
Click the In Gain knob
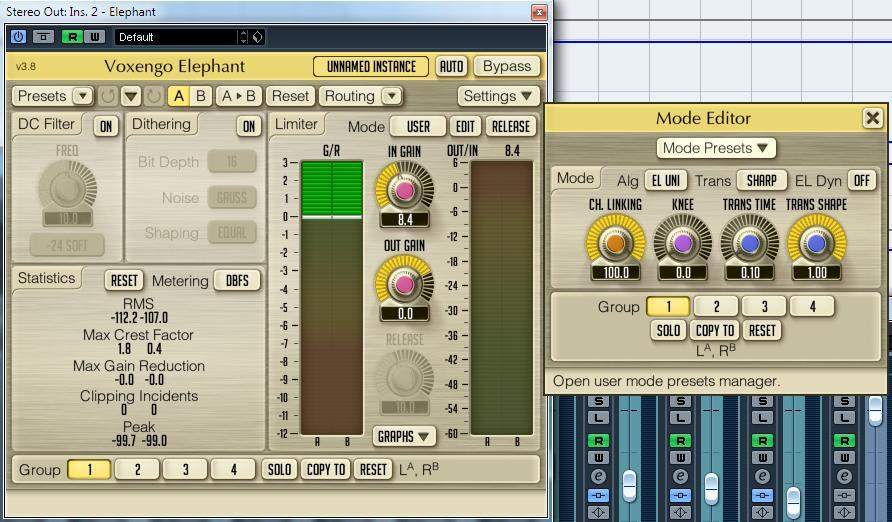coord(405,189)
